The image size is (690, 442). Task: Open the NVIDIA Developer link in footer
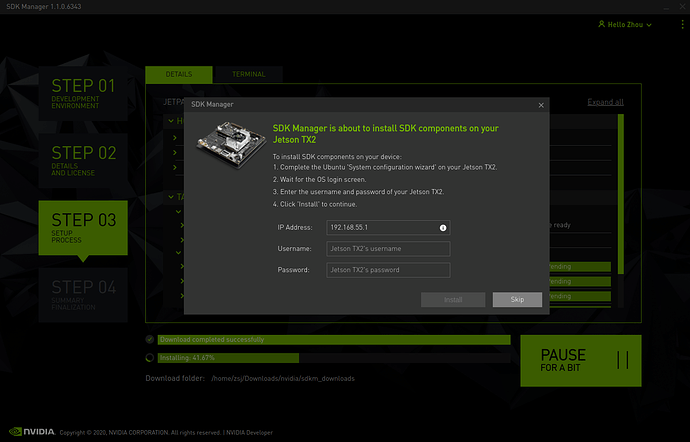pos(249,432)
